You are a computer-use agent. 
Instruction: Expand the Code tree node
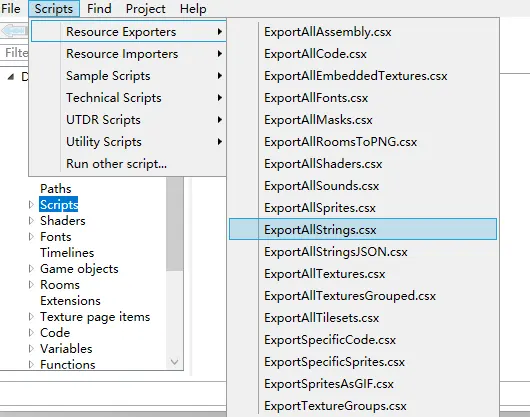coord(31,333)
